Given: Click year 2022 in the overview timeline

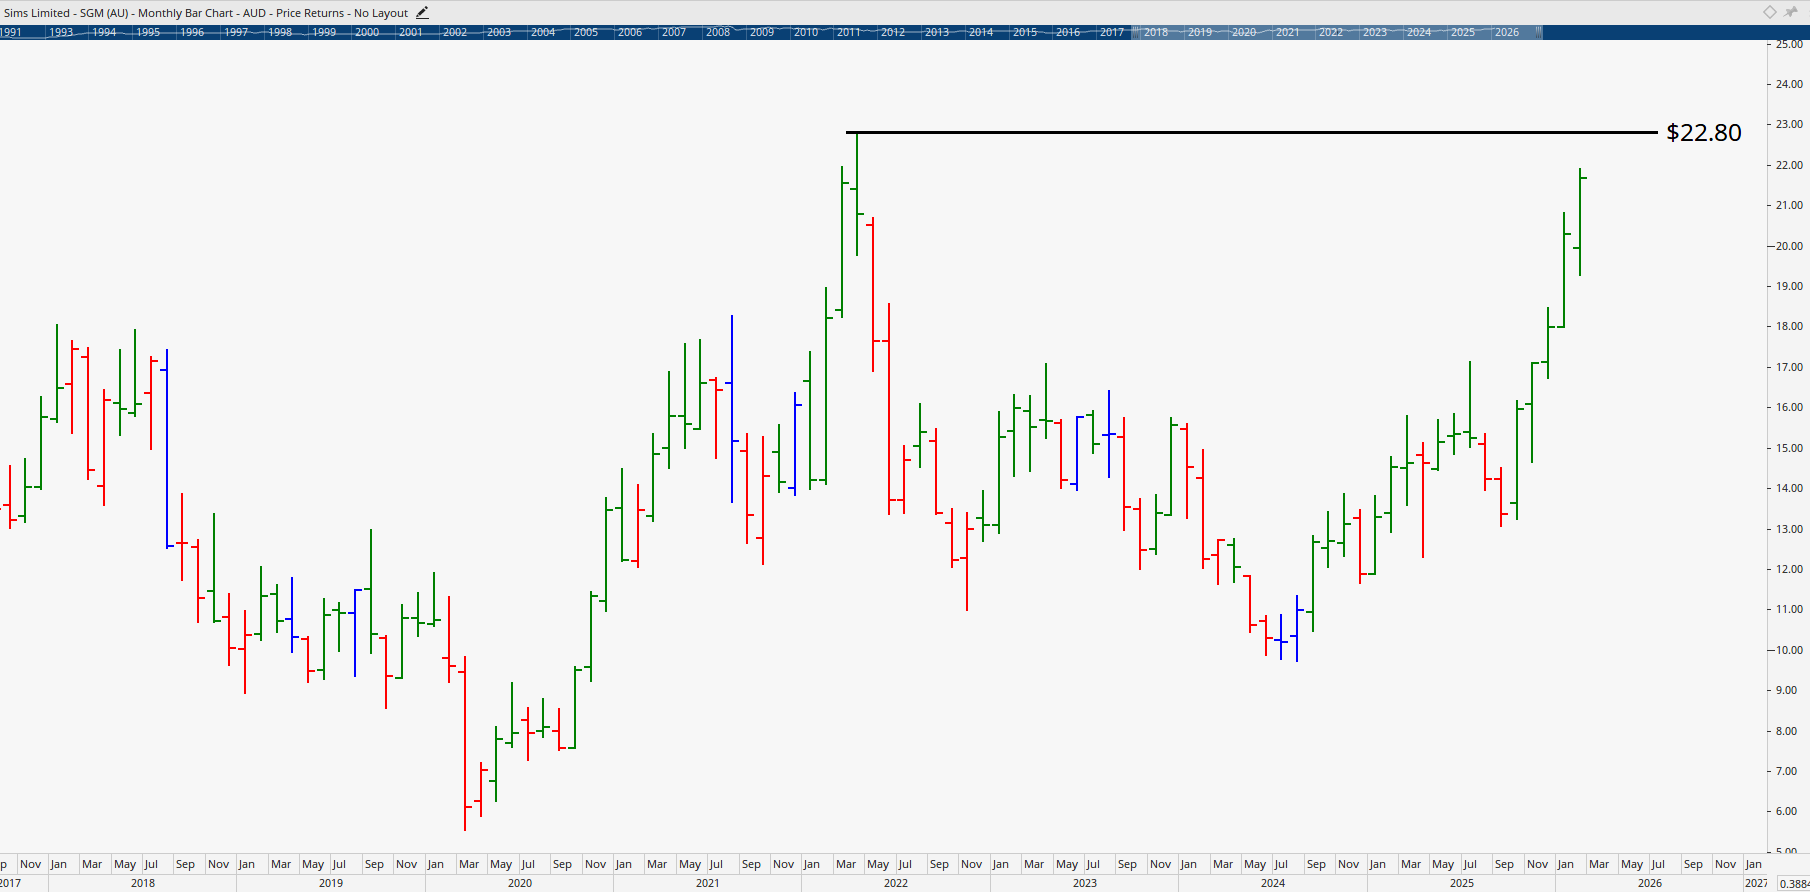Looking at the screenshot, I should [1331, 32].
